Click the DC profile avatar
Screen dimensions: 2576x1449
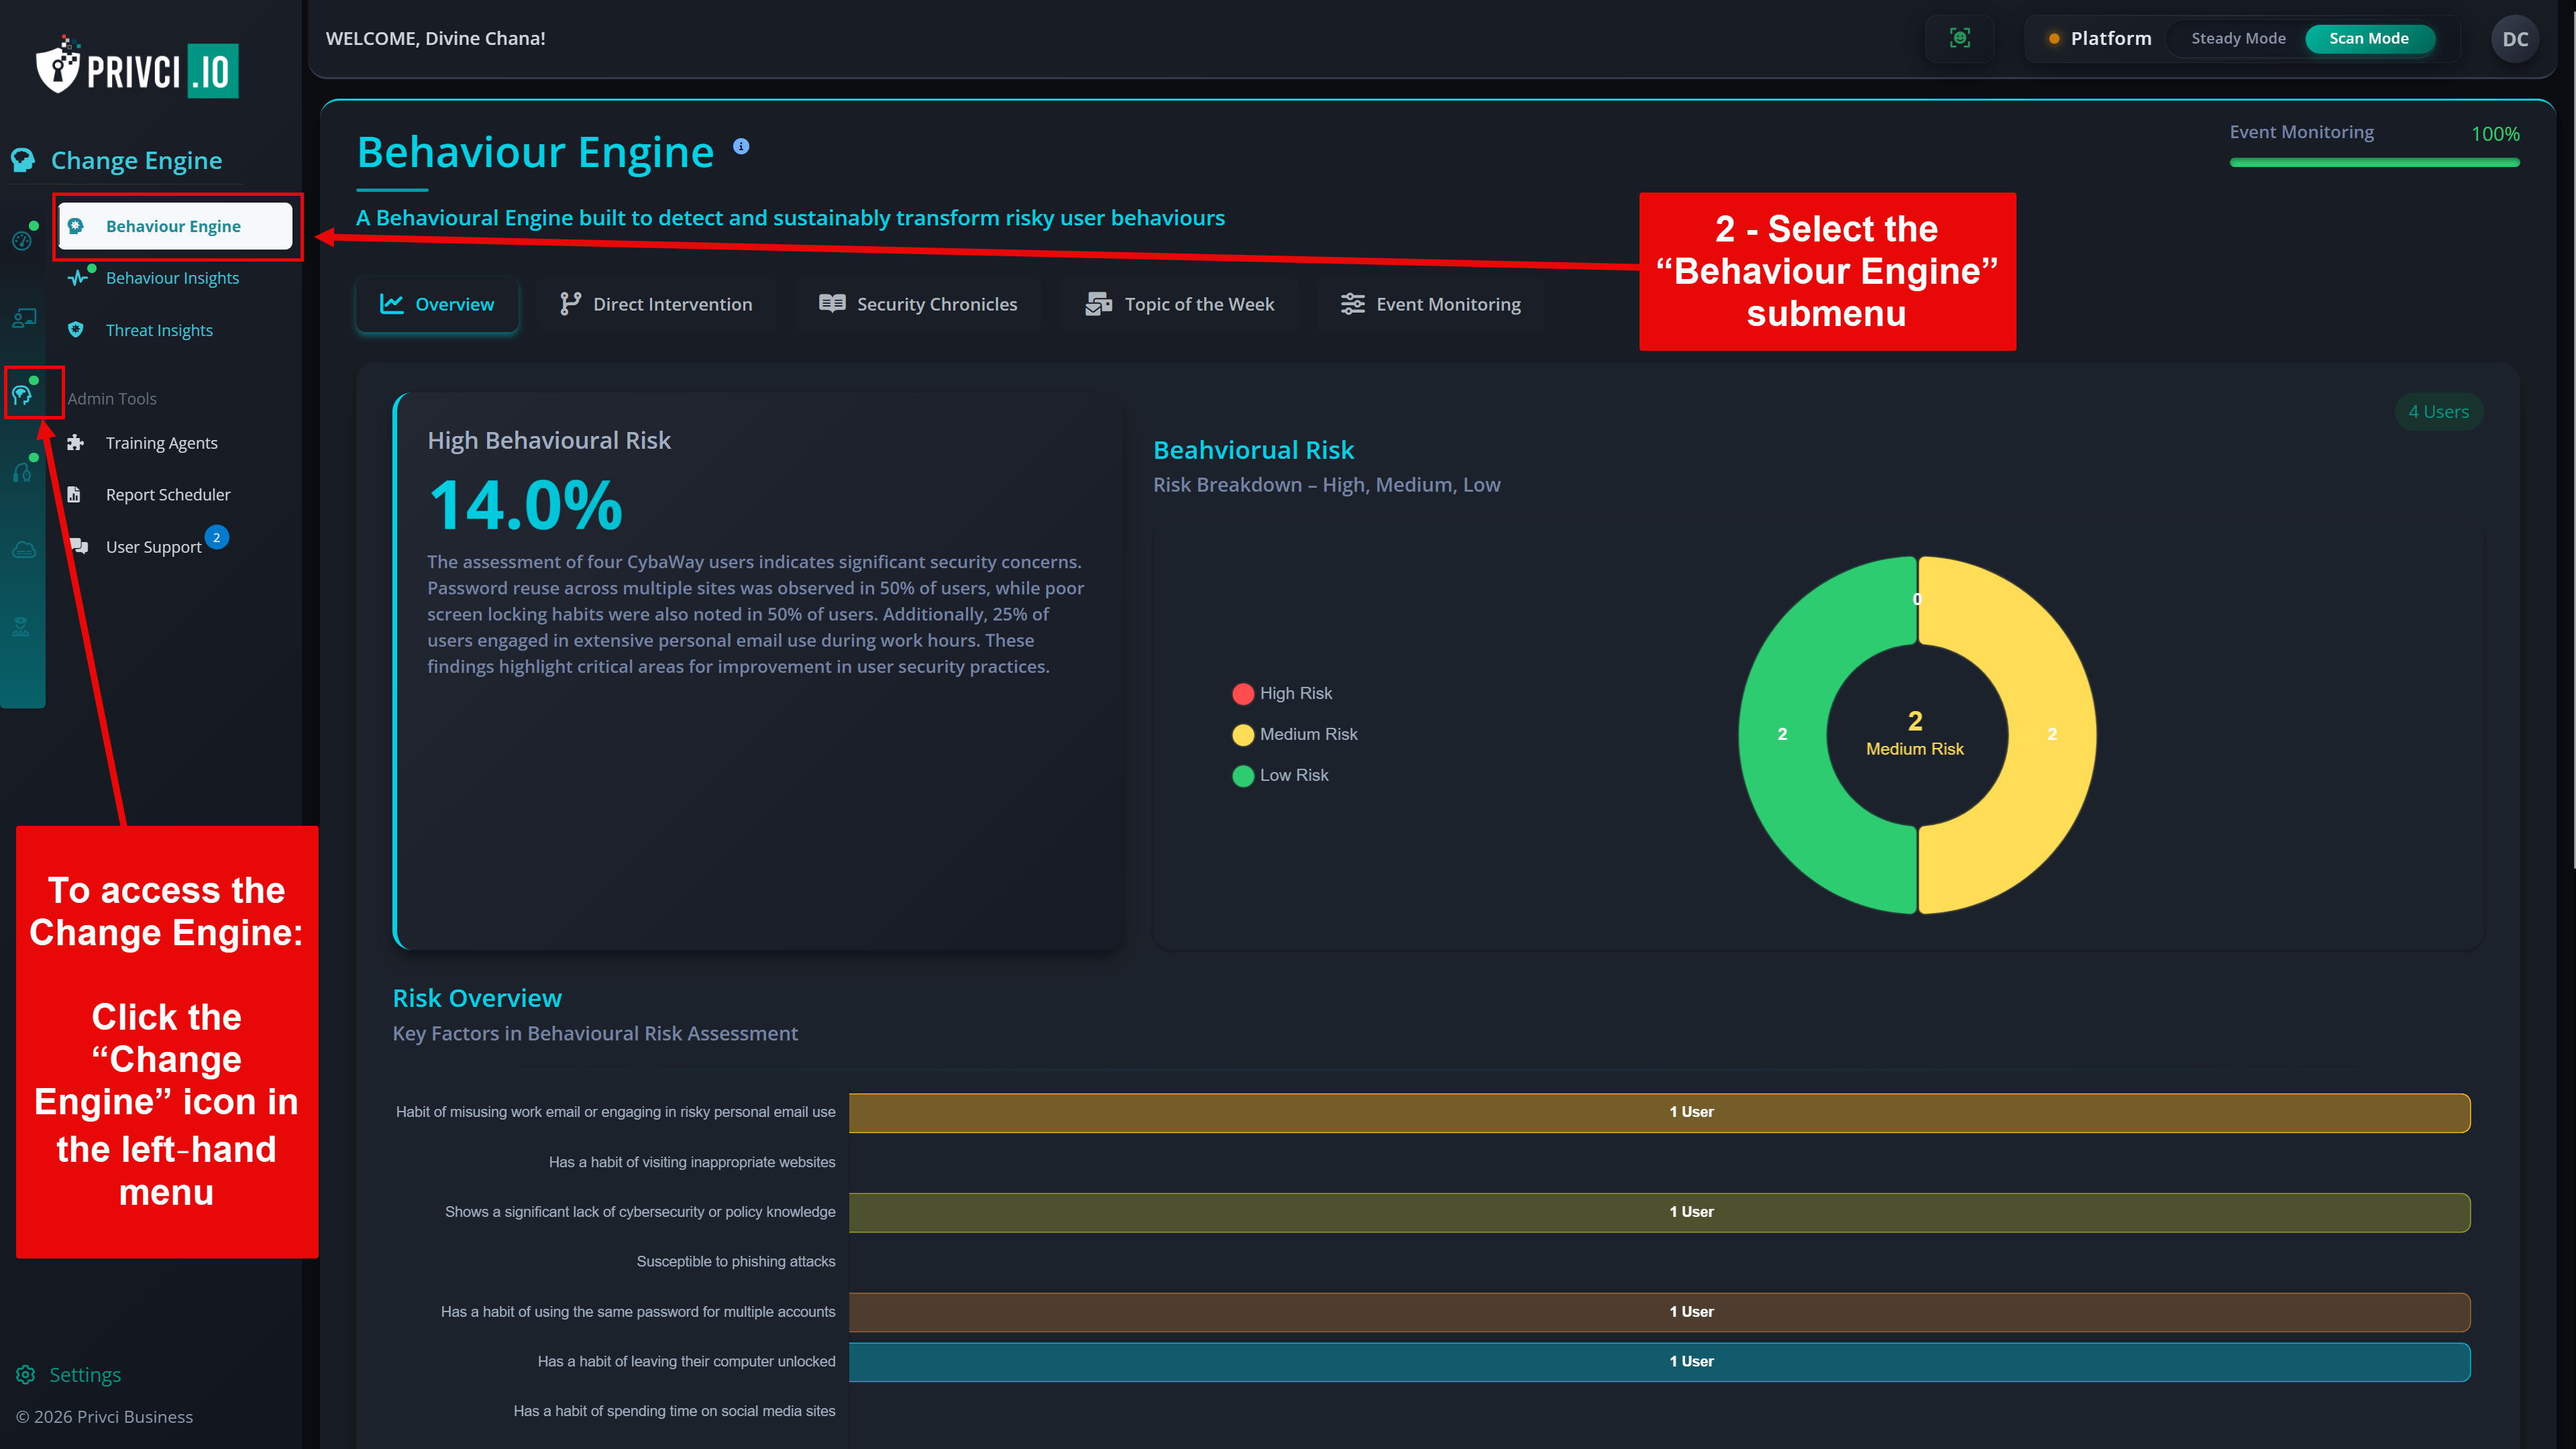(2514, 38)
